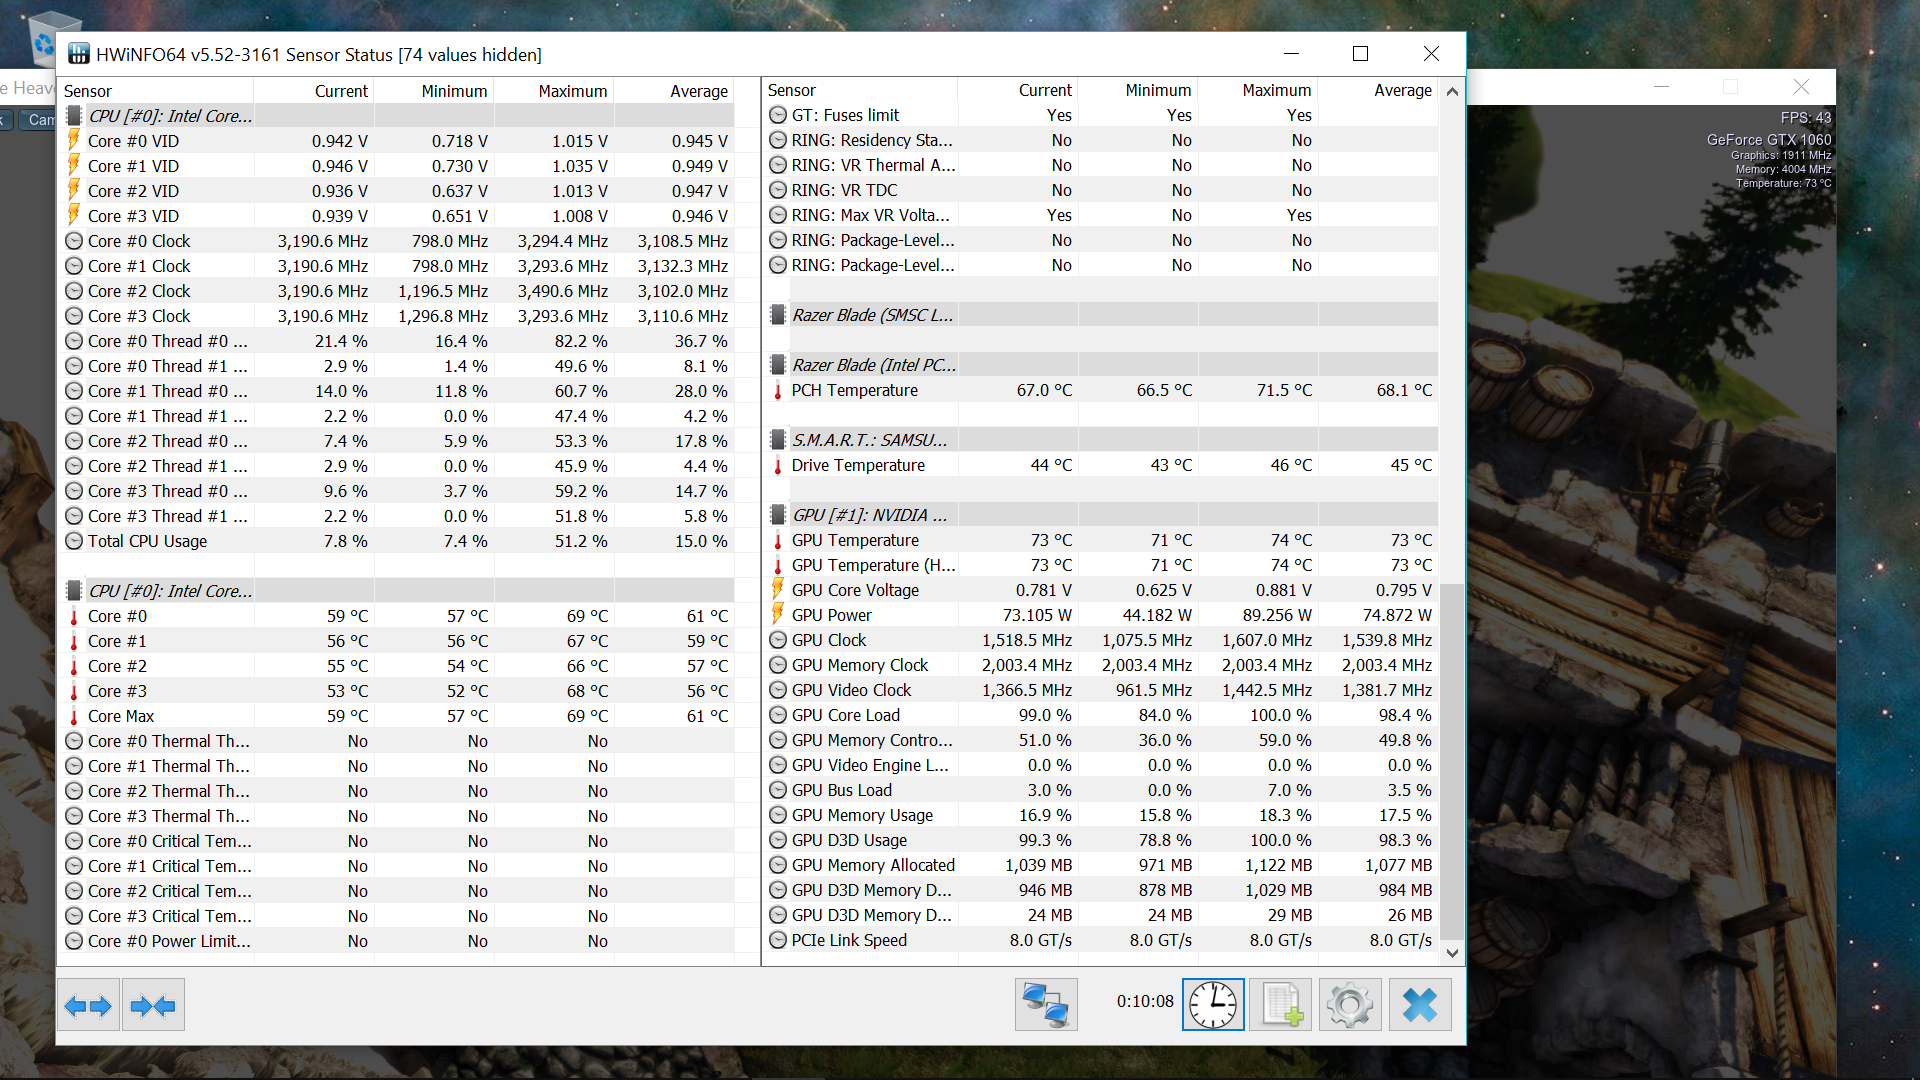
Task: Click the left panel Maximum column header
Action: [554, 91]
